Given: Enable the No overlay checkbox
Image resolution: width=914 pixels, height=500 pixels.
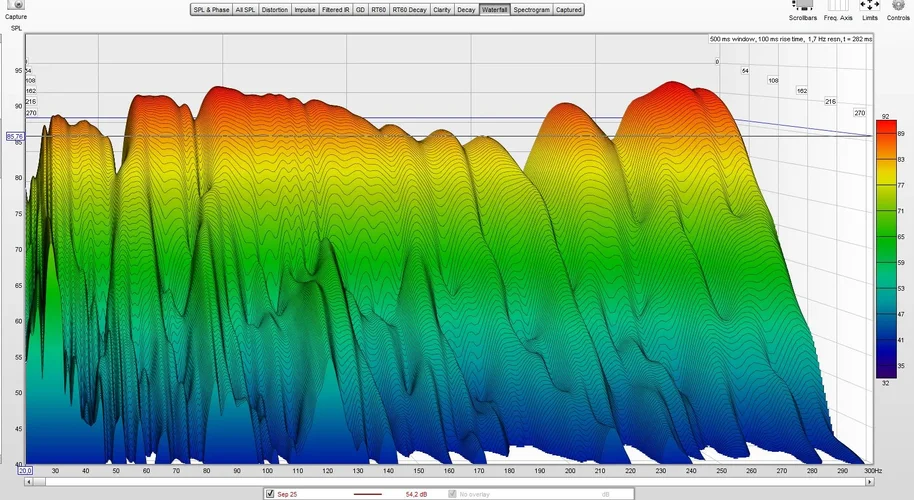Looking at the screenshot, I should coord(452,494).
